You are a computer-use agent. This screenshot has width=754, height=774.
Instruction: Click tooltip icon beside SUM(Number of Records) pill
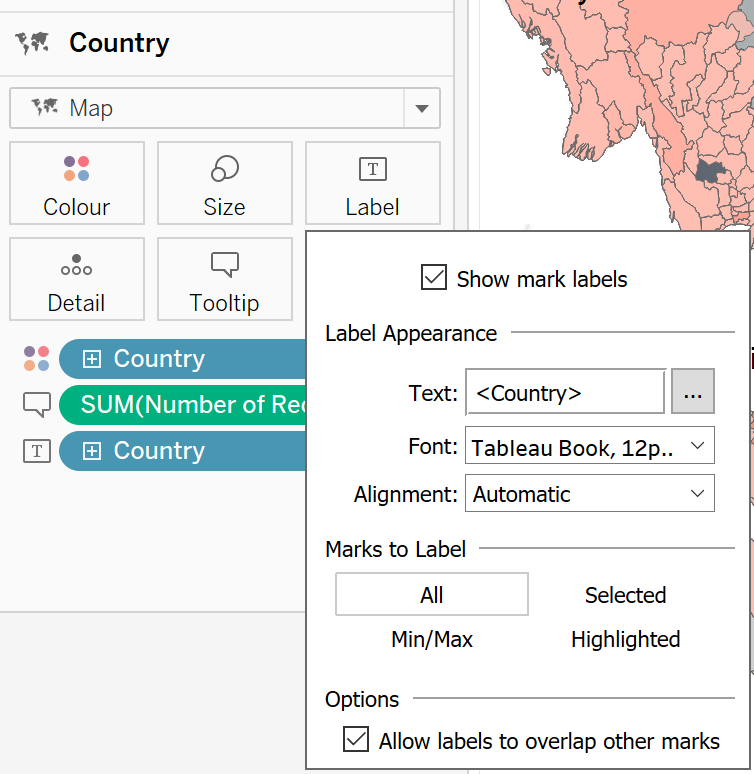tap(36, 404)
